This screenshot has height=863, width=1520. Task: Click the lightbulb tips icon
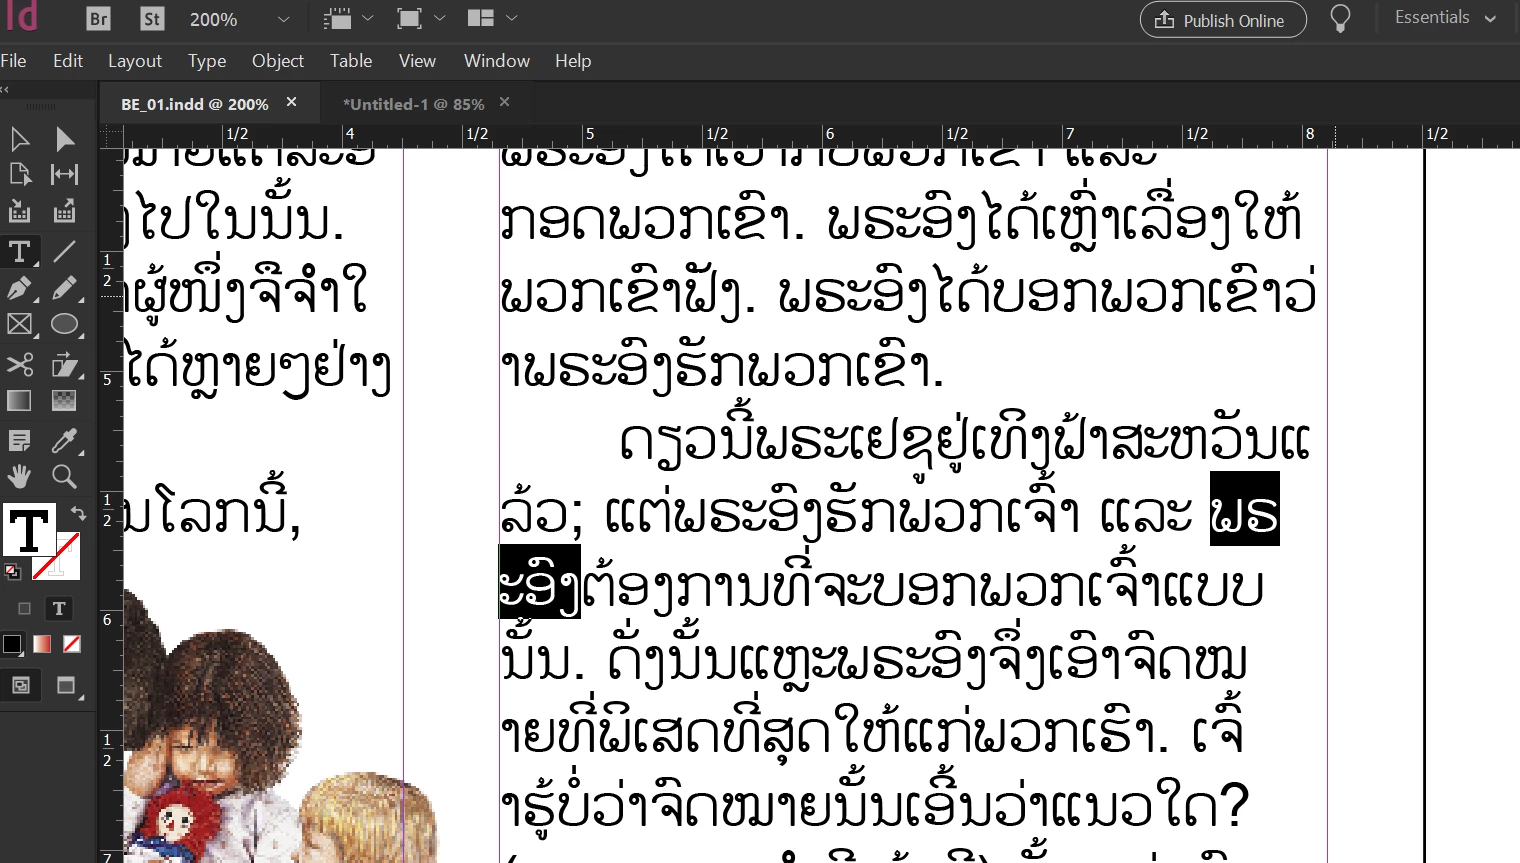pos(1340,18)
